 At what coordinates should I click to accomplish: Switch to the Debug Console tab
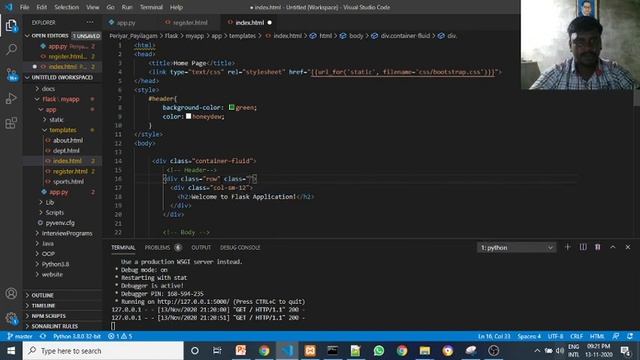[240, 247]
